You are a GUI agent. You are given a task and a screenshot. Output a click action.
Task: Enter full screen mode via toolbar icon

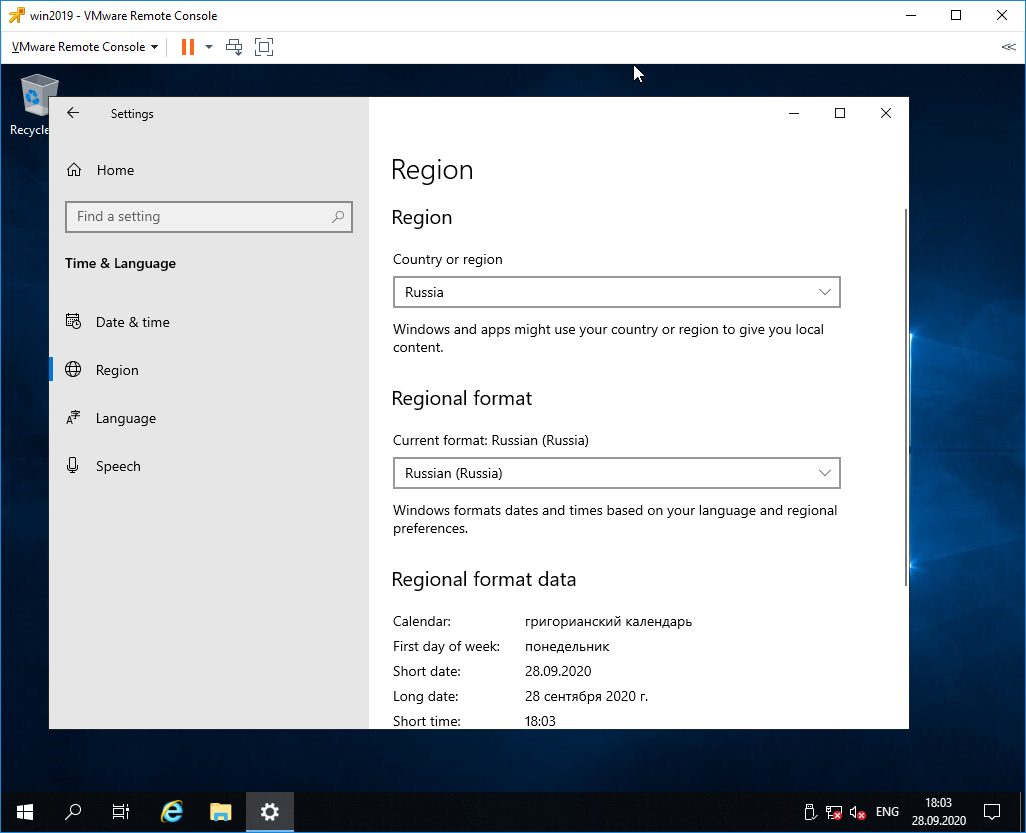264,47
